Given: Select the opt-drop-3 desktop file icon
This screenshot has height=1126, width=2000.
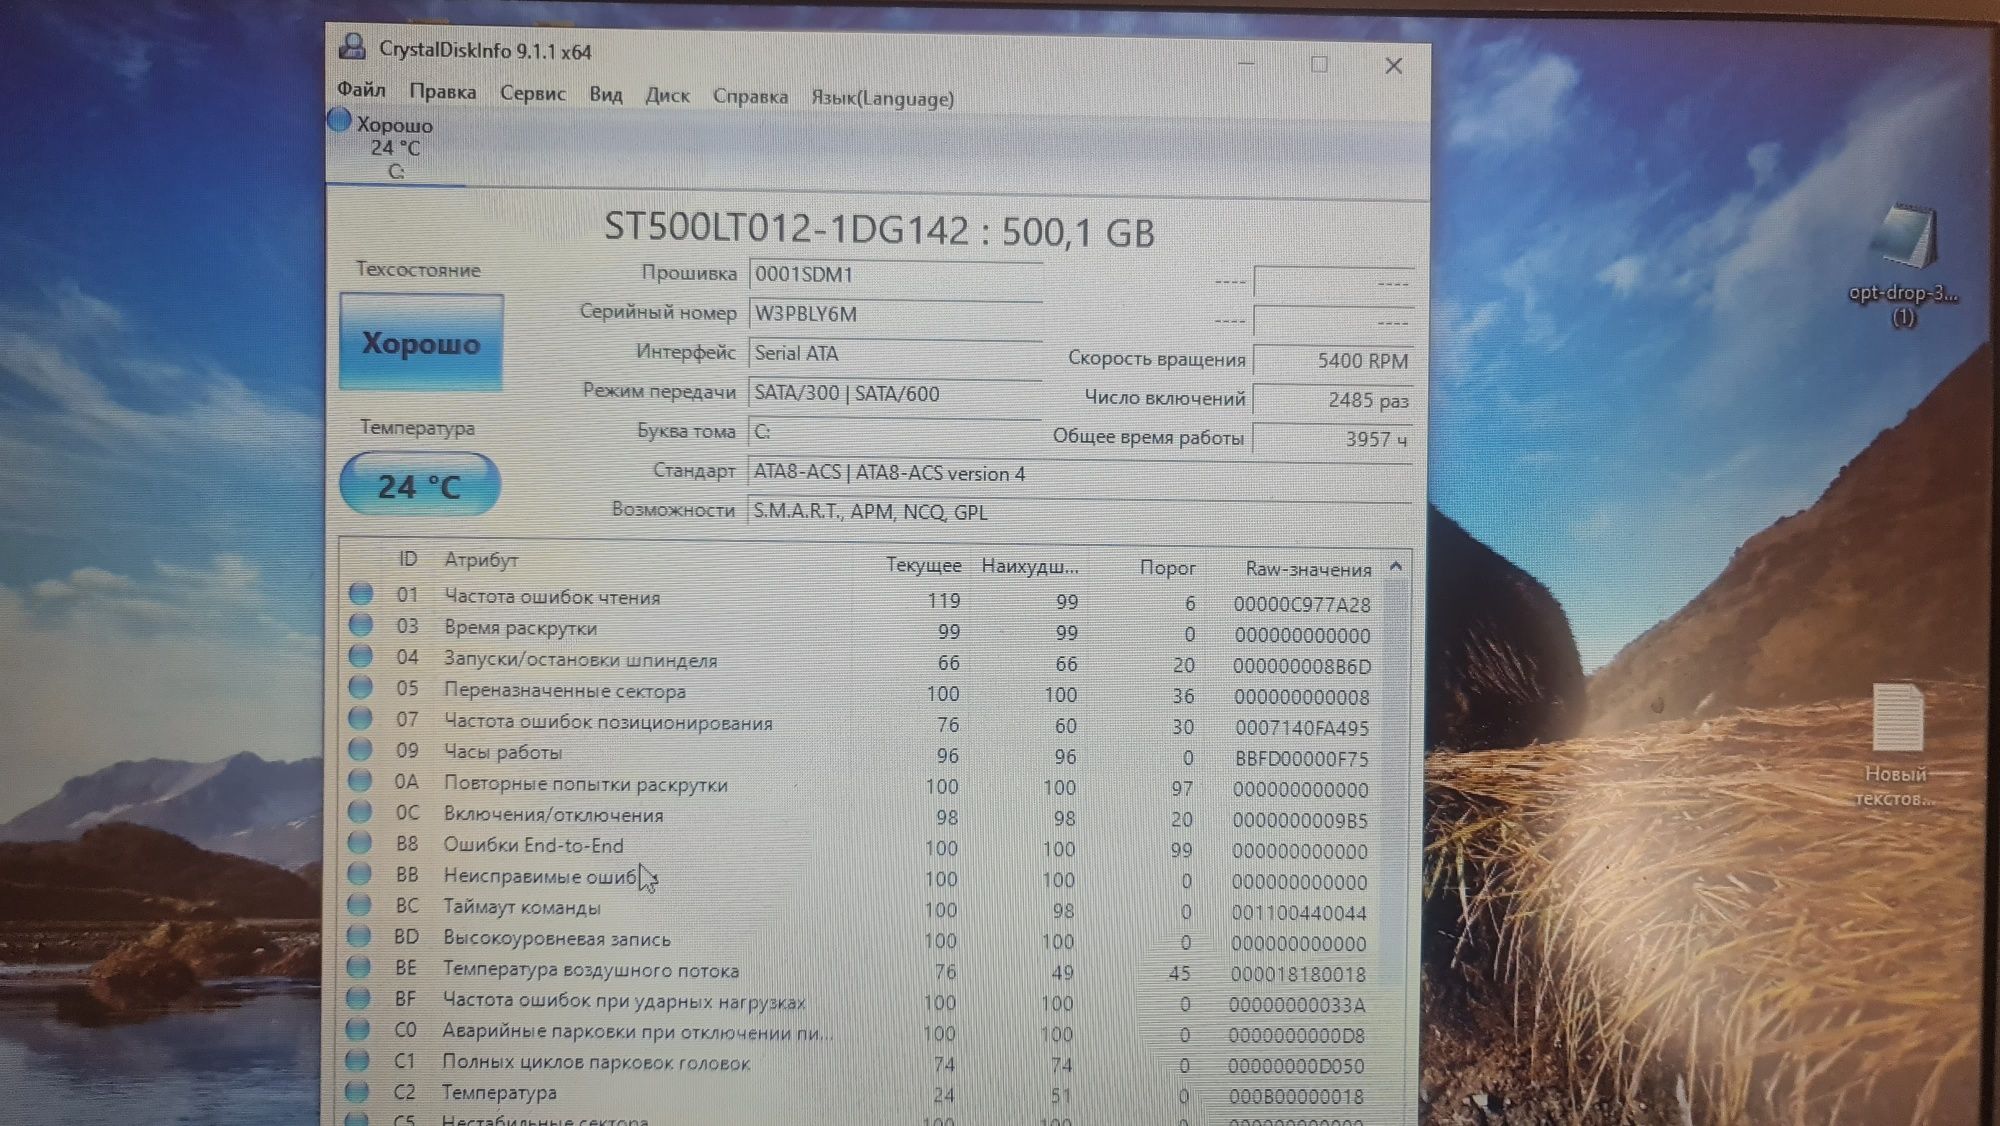Looking at the screenshot, I should point(1903,265).
